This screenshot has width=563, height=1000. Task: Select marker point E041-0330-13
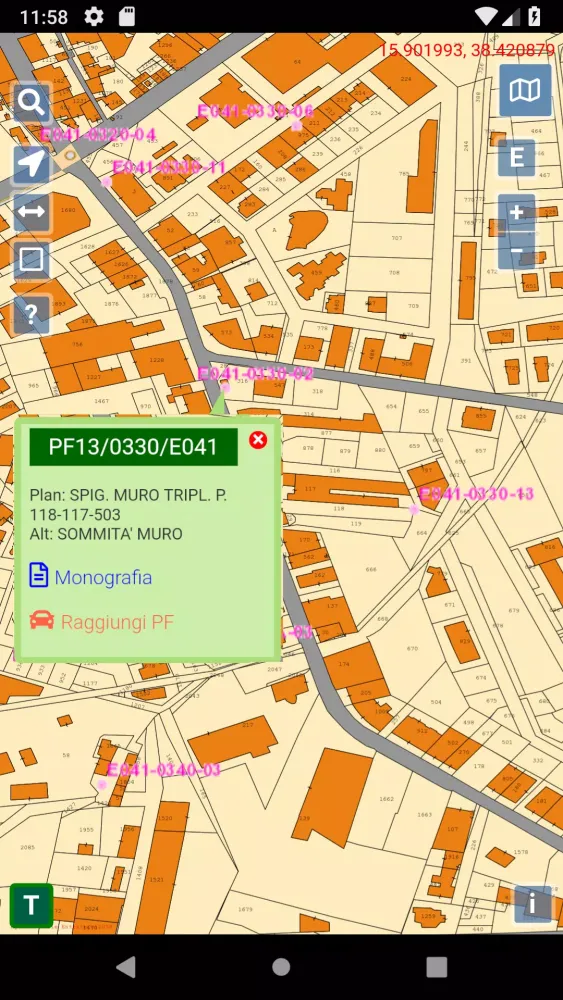414,510
